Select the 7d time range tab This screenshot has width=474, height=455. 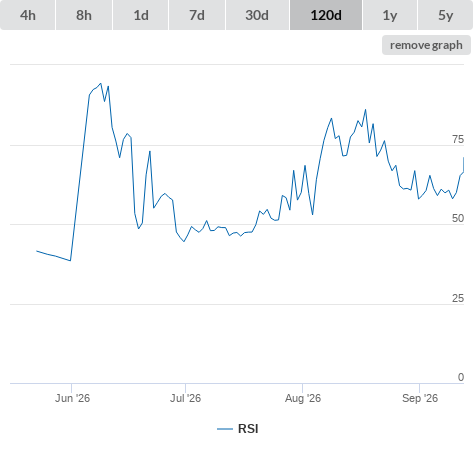pyautogui.click(x=197, y=15)
